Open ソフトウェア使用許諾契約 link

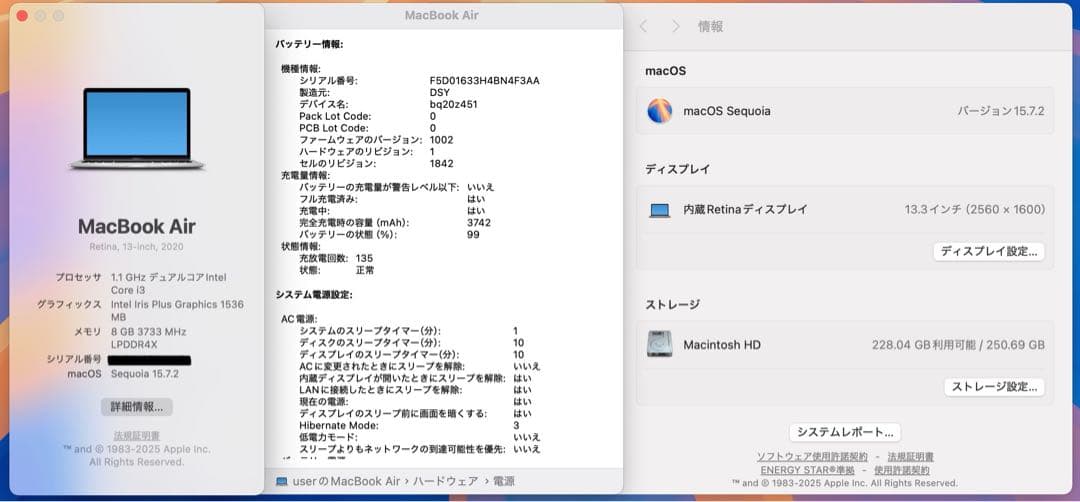(x=811, y=457)
